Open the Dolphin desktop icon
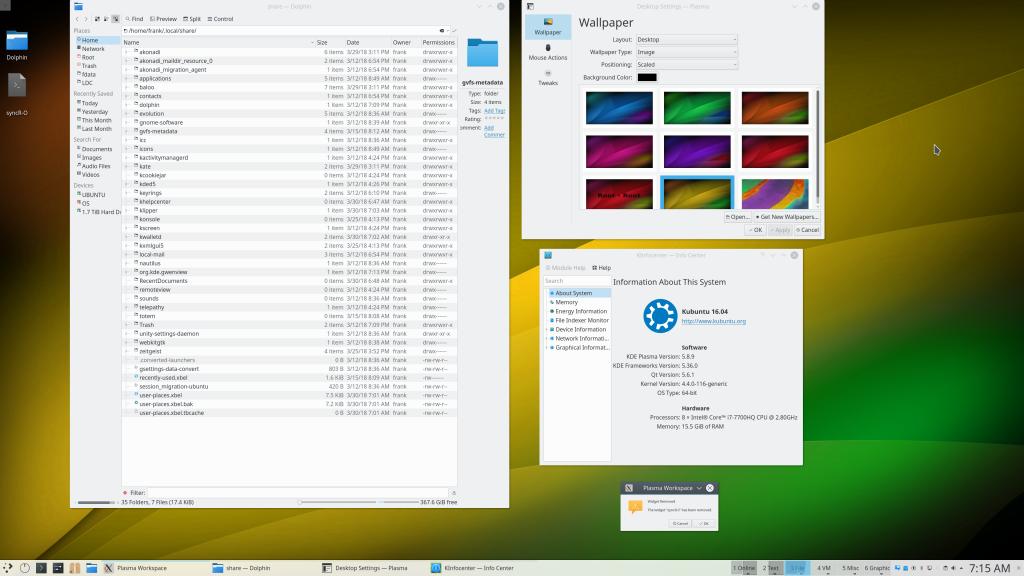The image size is (1024, 576). tap(17, 42)
